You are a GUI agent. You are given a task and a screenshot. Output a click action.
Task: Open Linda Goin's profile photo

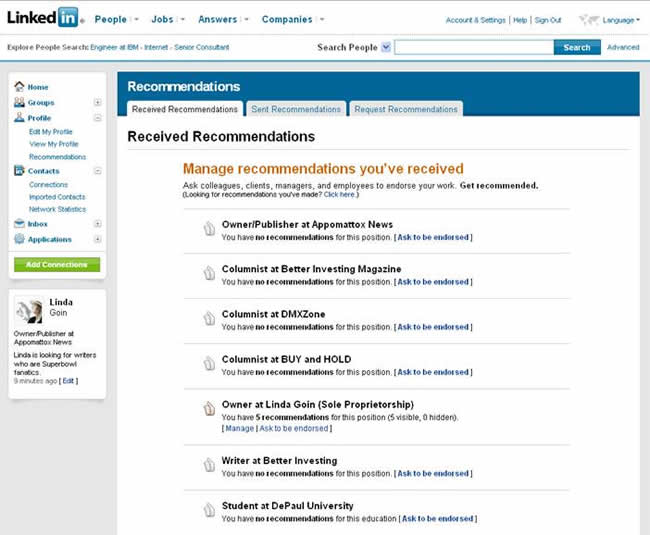29,310
